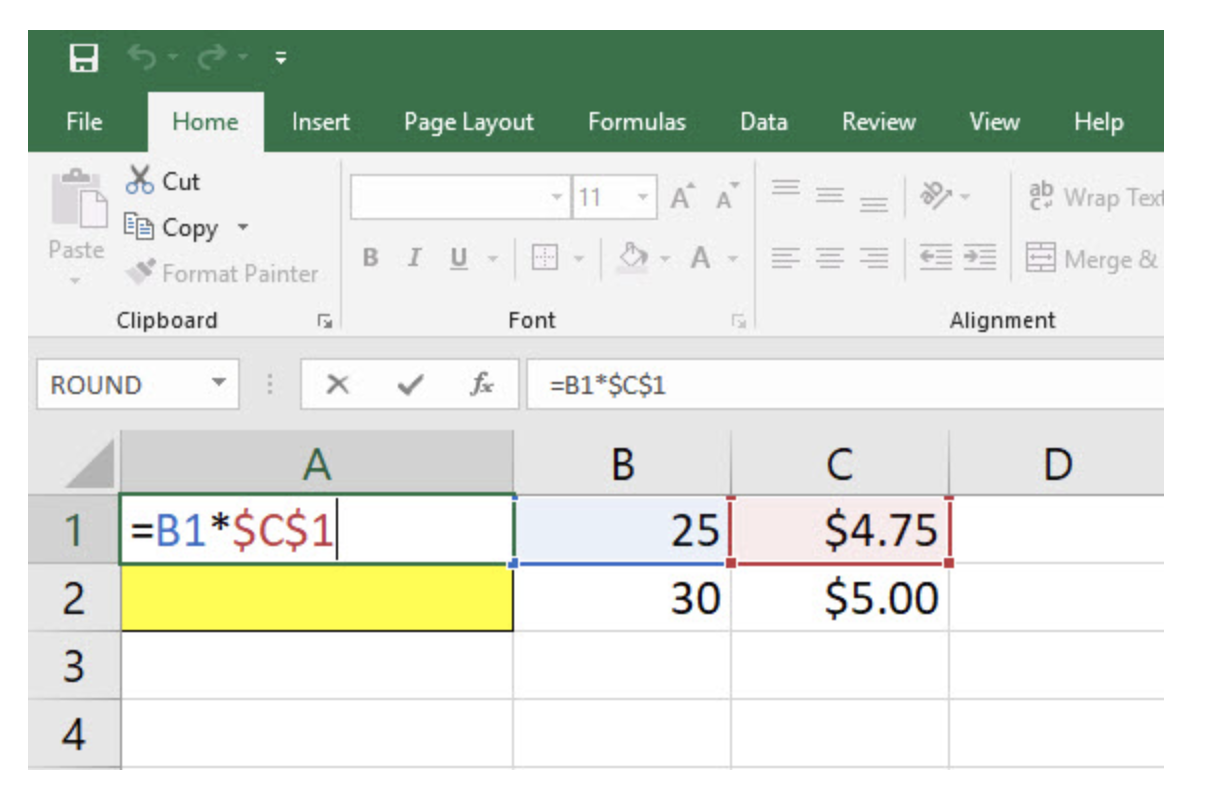Click Merge & Center button
The width and height of the screenshot is (1224, 802).
(1094, 259)
